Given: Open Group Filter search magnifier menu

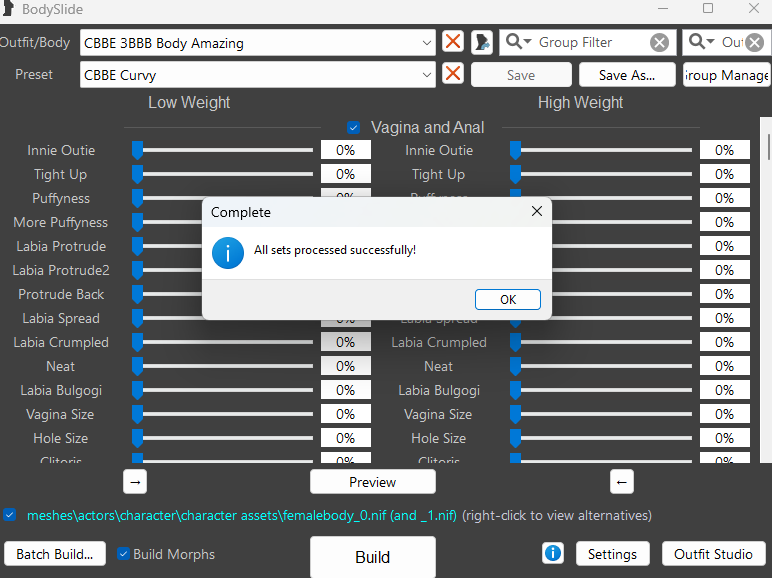Looking at the screenshot, I should coord(518,42).
